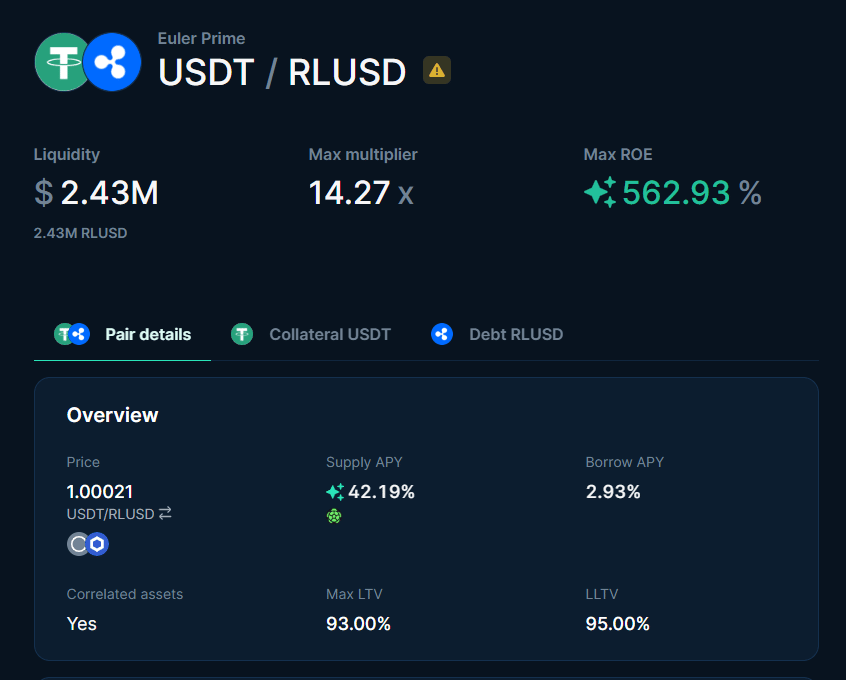846x680 pixels.
Task: Switch to the Collateral USDT tab
Action: coord(311,334)
